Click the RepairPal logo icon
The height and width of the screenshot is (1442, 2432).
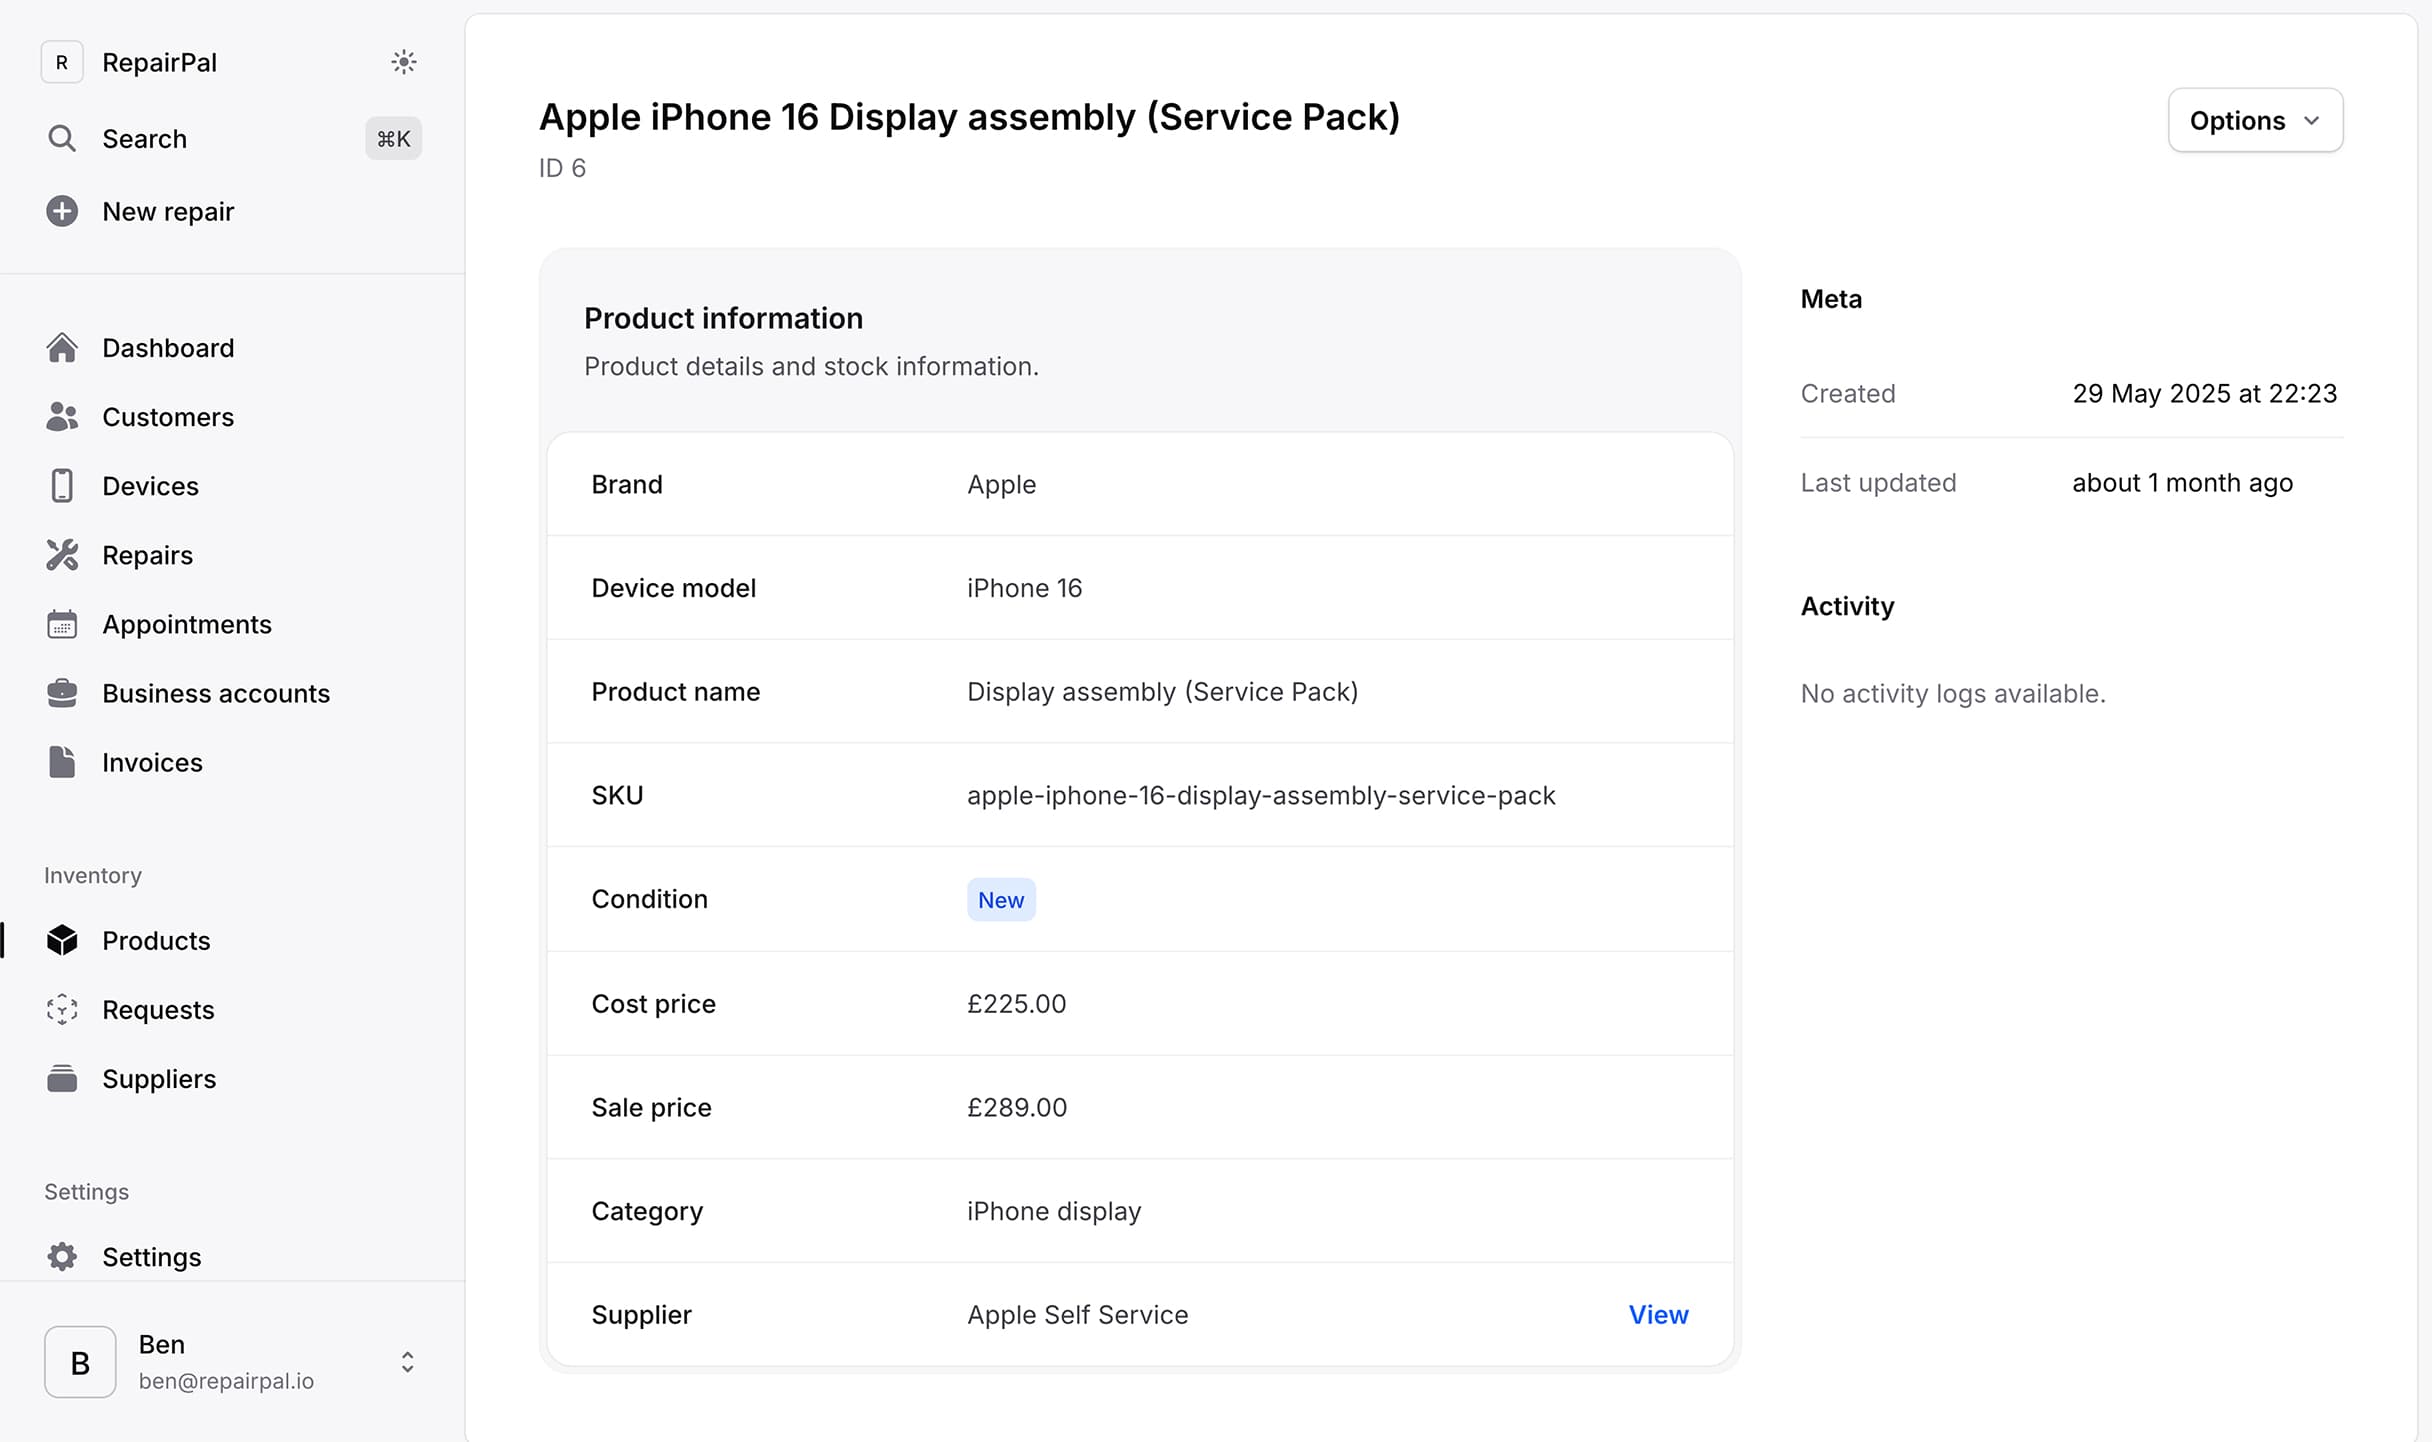coord(62,62)
